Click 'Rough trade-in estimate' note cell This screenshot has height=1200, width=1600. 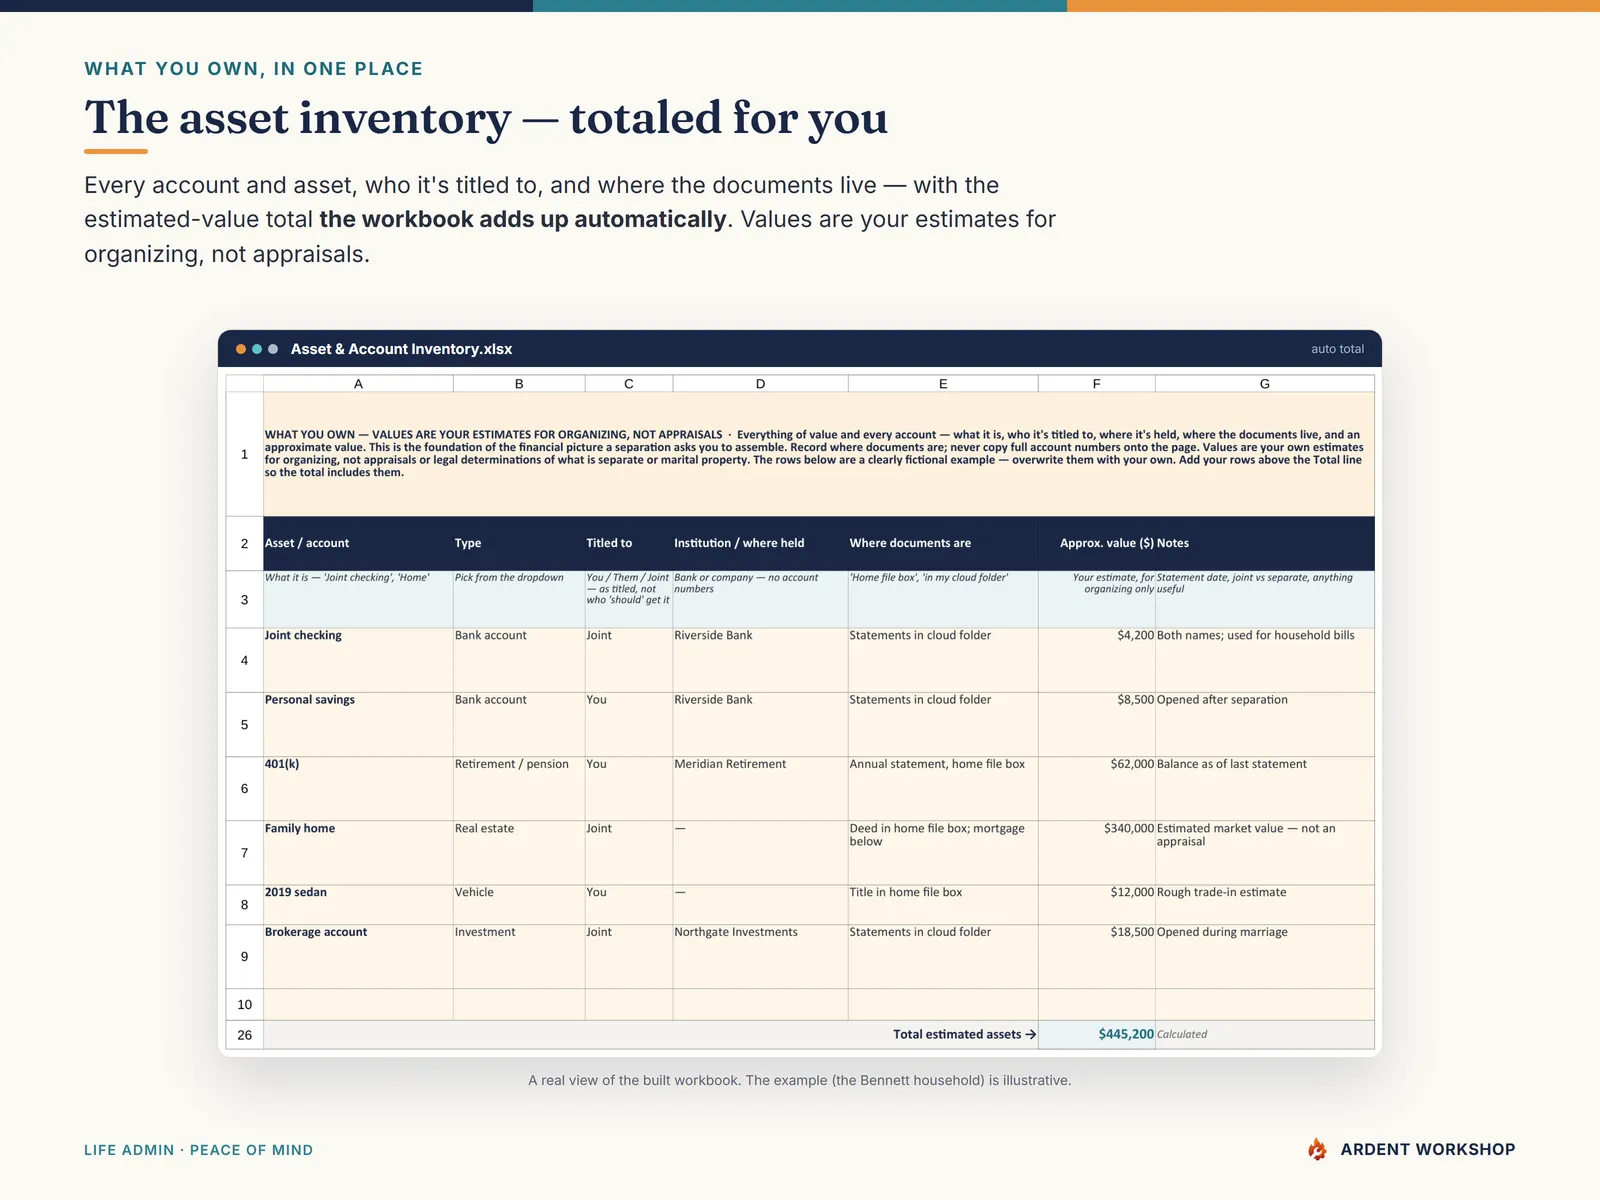pyautogui.click(x=1265, y=905)
